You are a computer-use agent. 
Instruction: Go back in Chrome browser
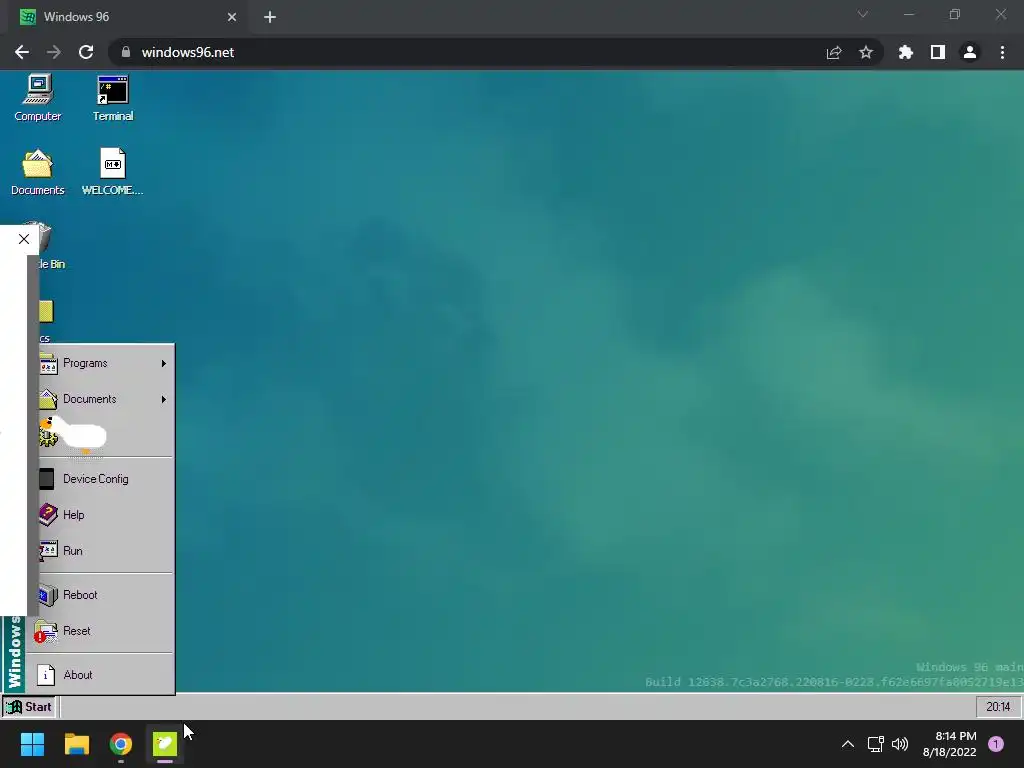(22, 52)
